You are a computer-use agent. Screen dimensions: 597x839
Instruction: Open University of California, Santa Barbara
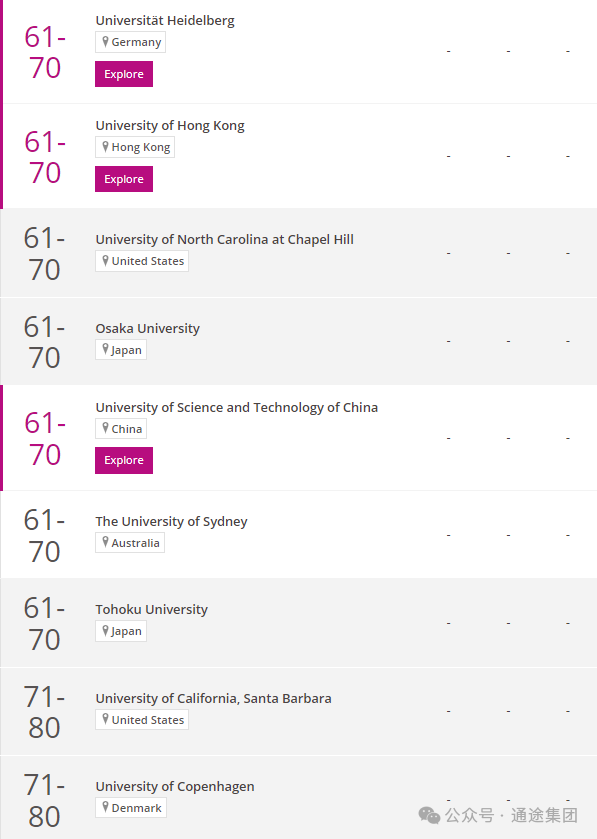click(213, 698)
